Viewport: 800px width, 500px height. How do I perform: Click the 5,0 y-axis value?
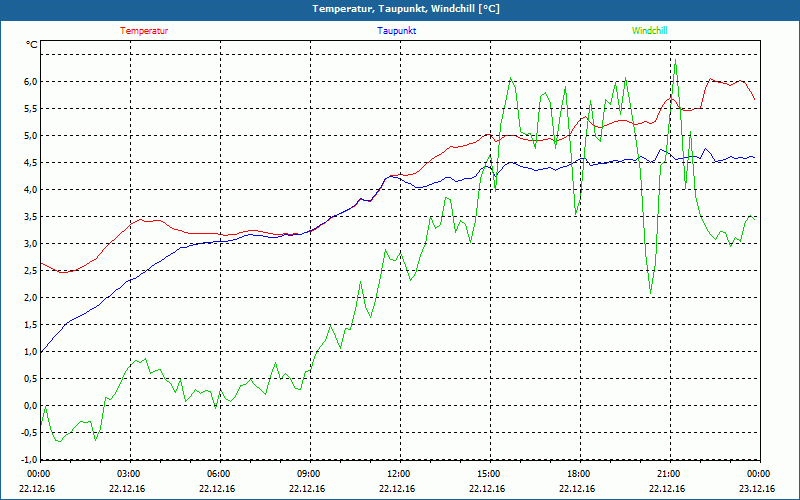[x=31, y=136]
